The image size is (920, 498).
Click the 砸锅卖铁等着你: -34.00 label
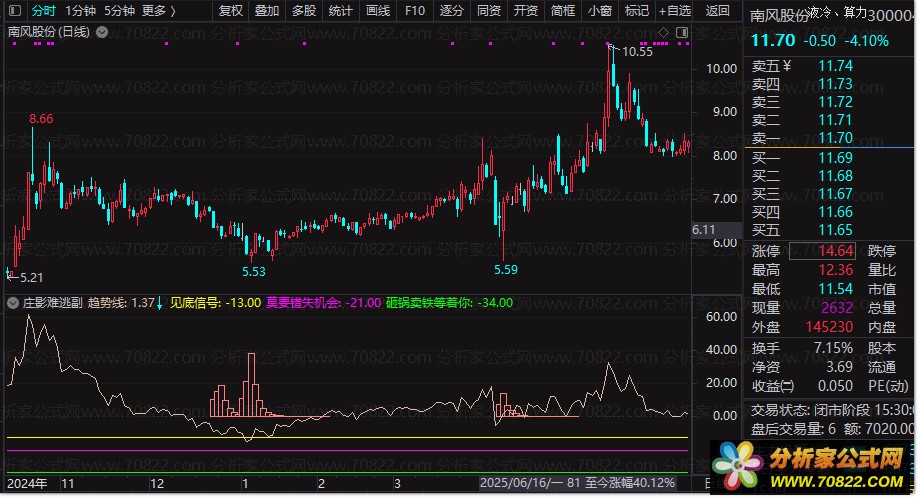click(x=449, y=303)
